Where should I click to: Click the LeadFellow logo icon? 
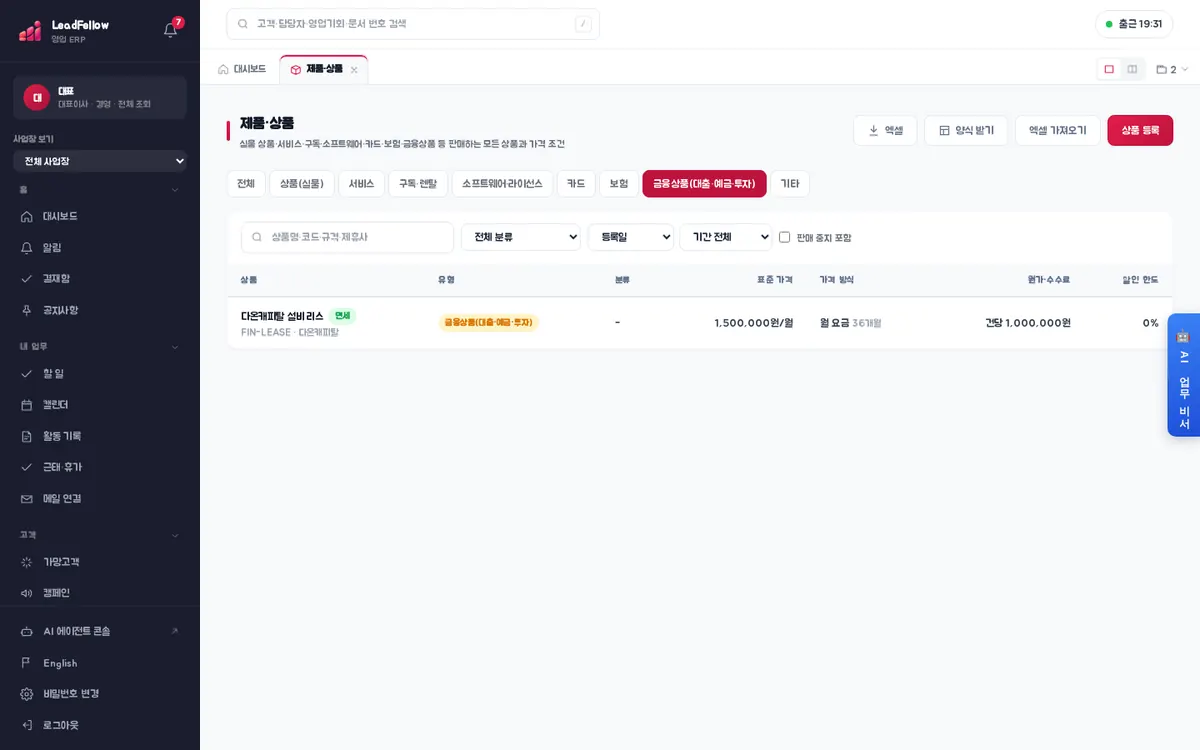click(31, 30)
